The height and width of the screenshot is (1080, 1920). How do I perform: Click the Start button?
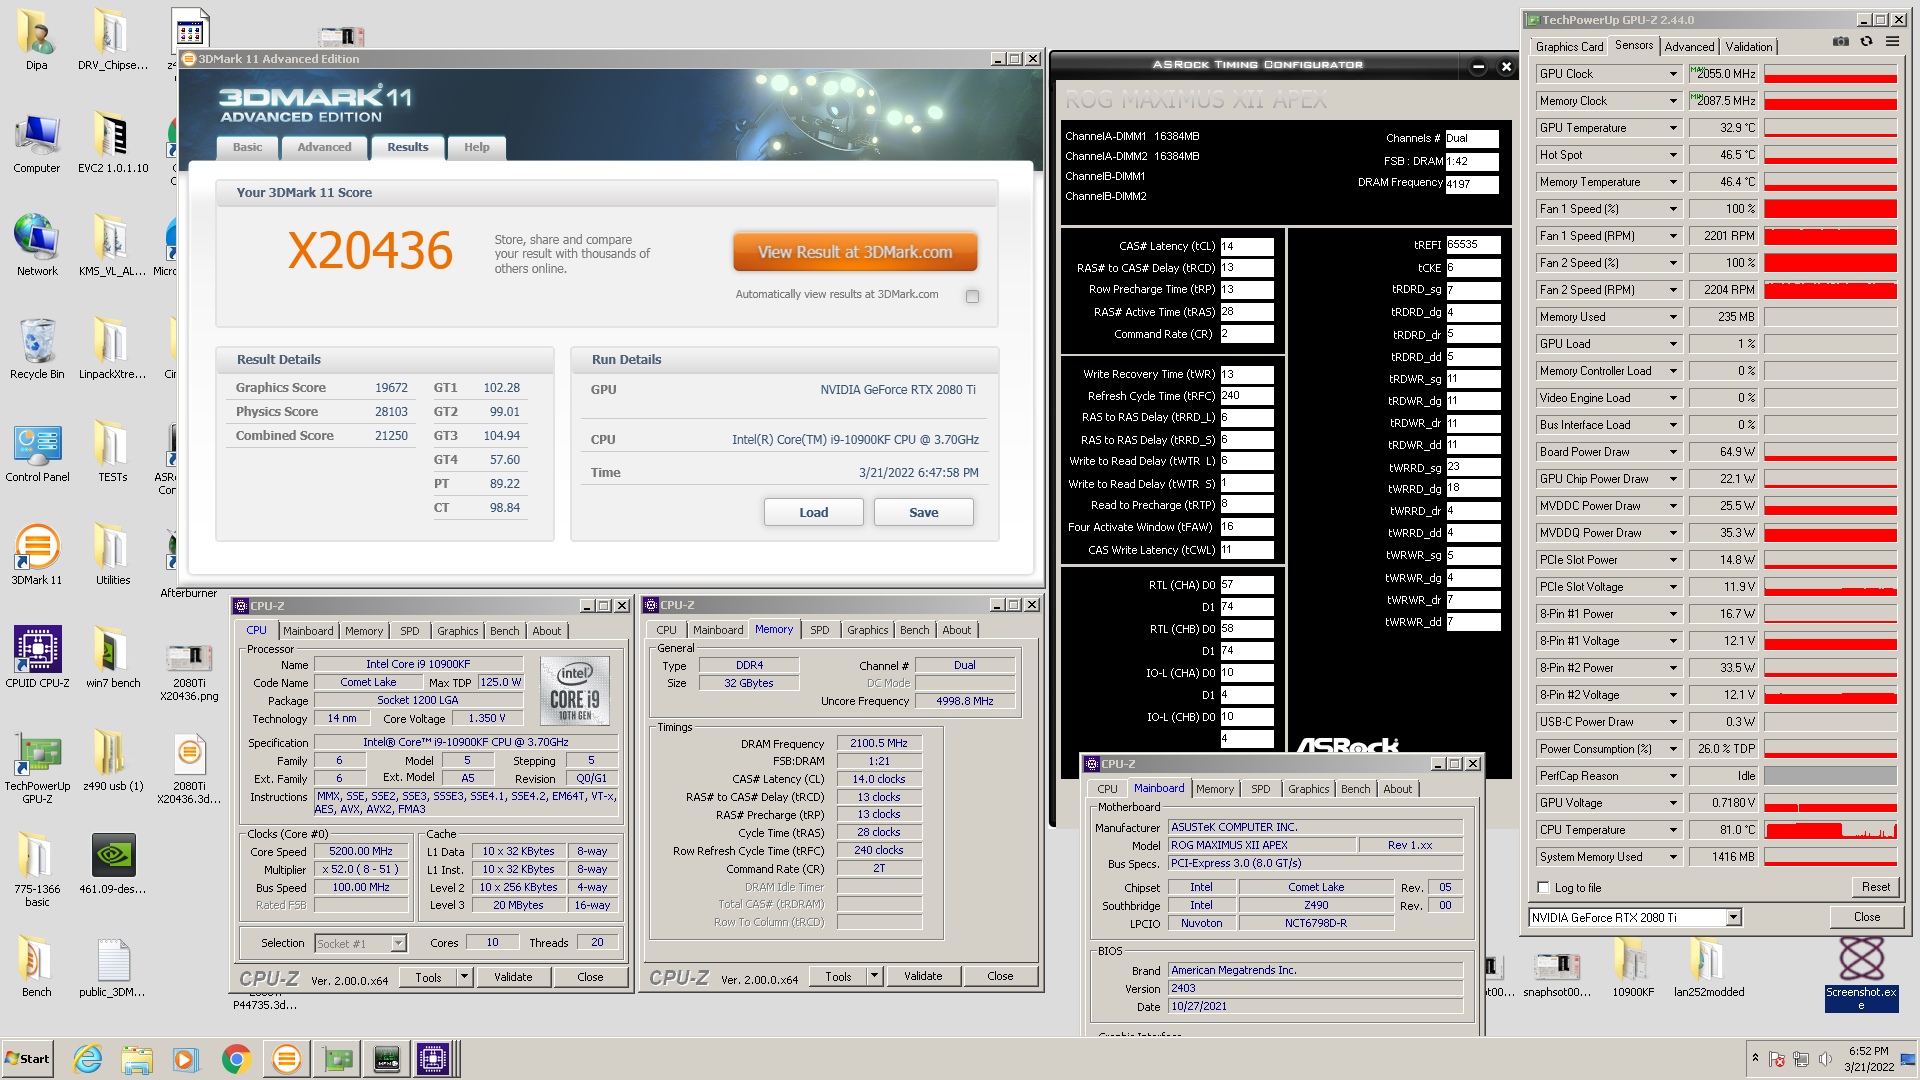[27, 1059]
